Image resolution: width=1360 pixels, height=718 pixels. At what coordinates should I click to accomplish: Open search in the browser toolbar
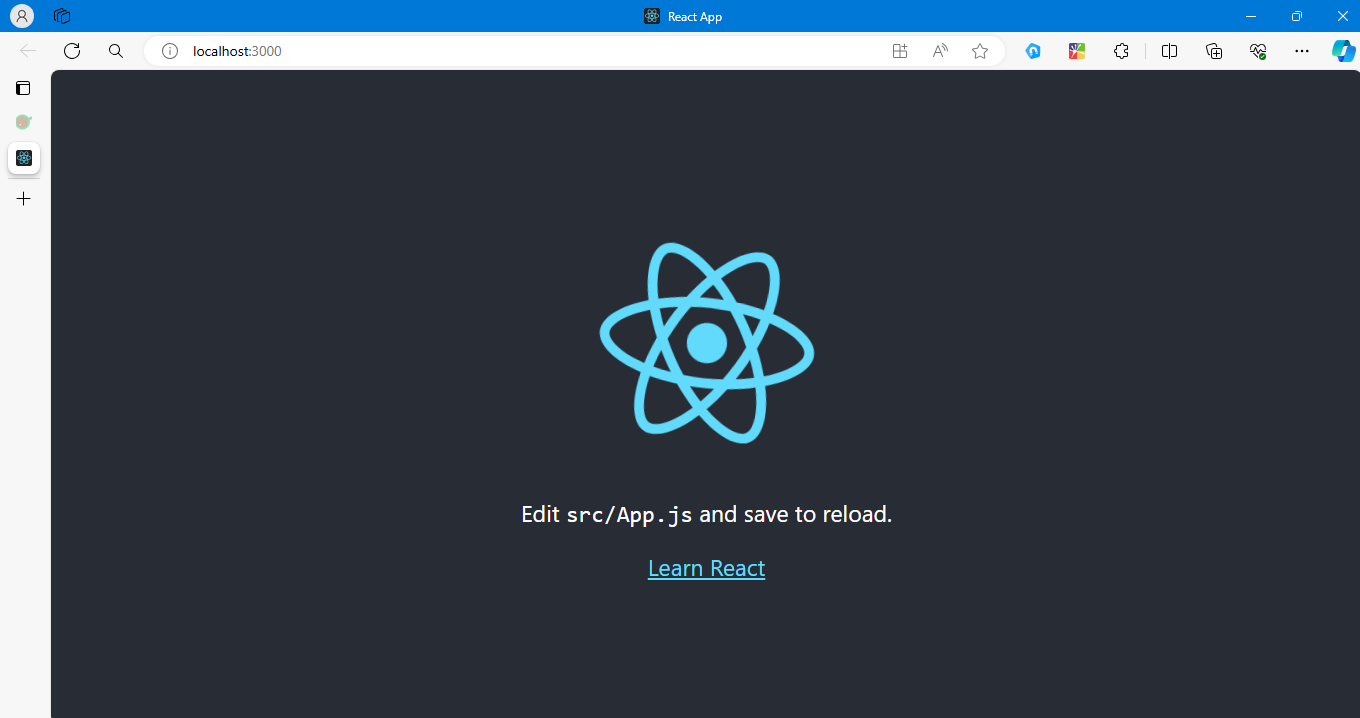pyautogui.click(x=115, y=51)
